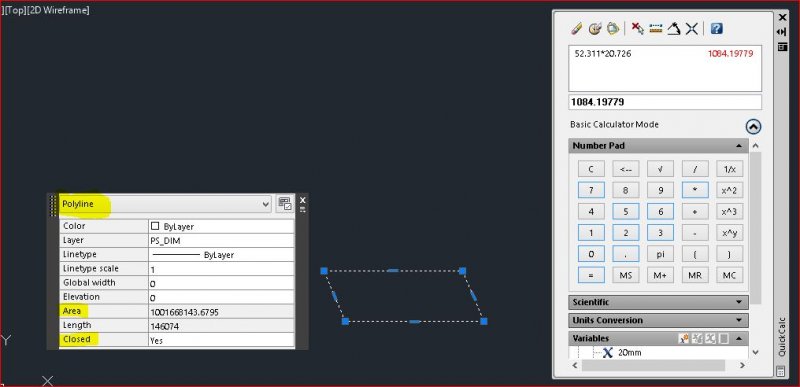800x387 pixels.
Task: Paste value to command line icon
Action: click(613, 29)
